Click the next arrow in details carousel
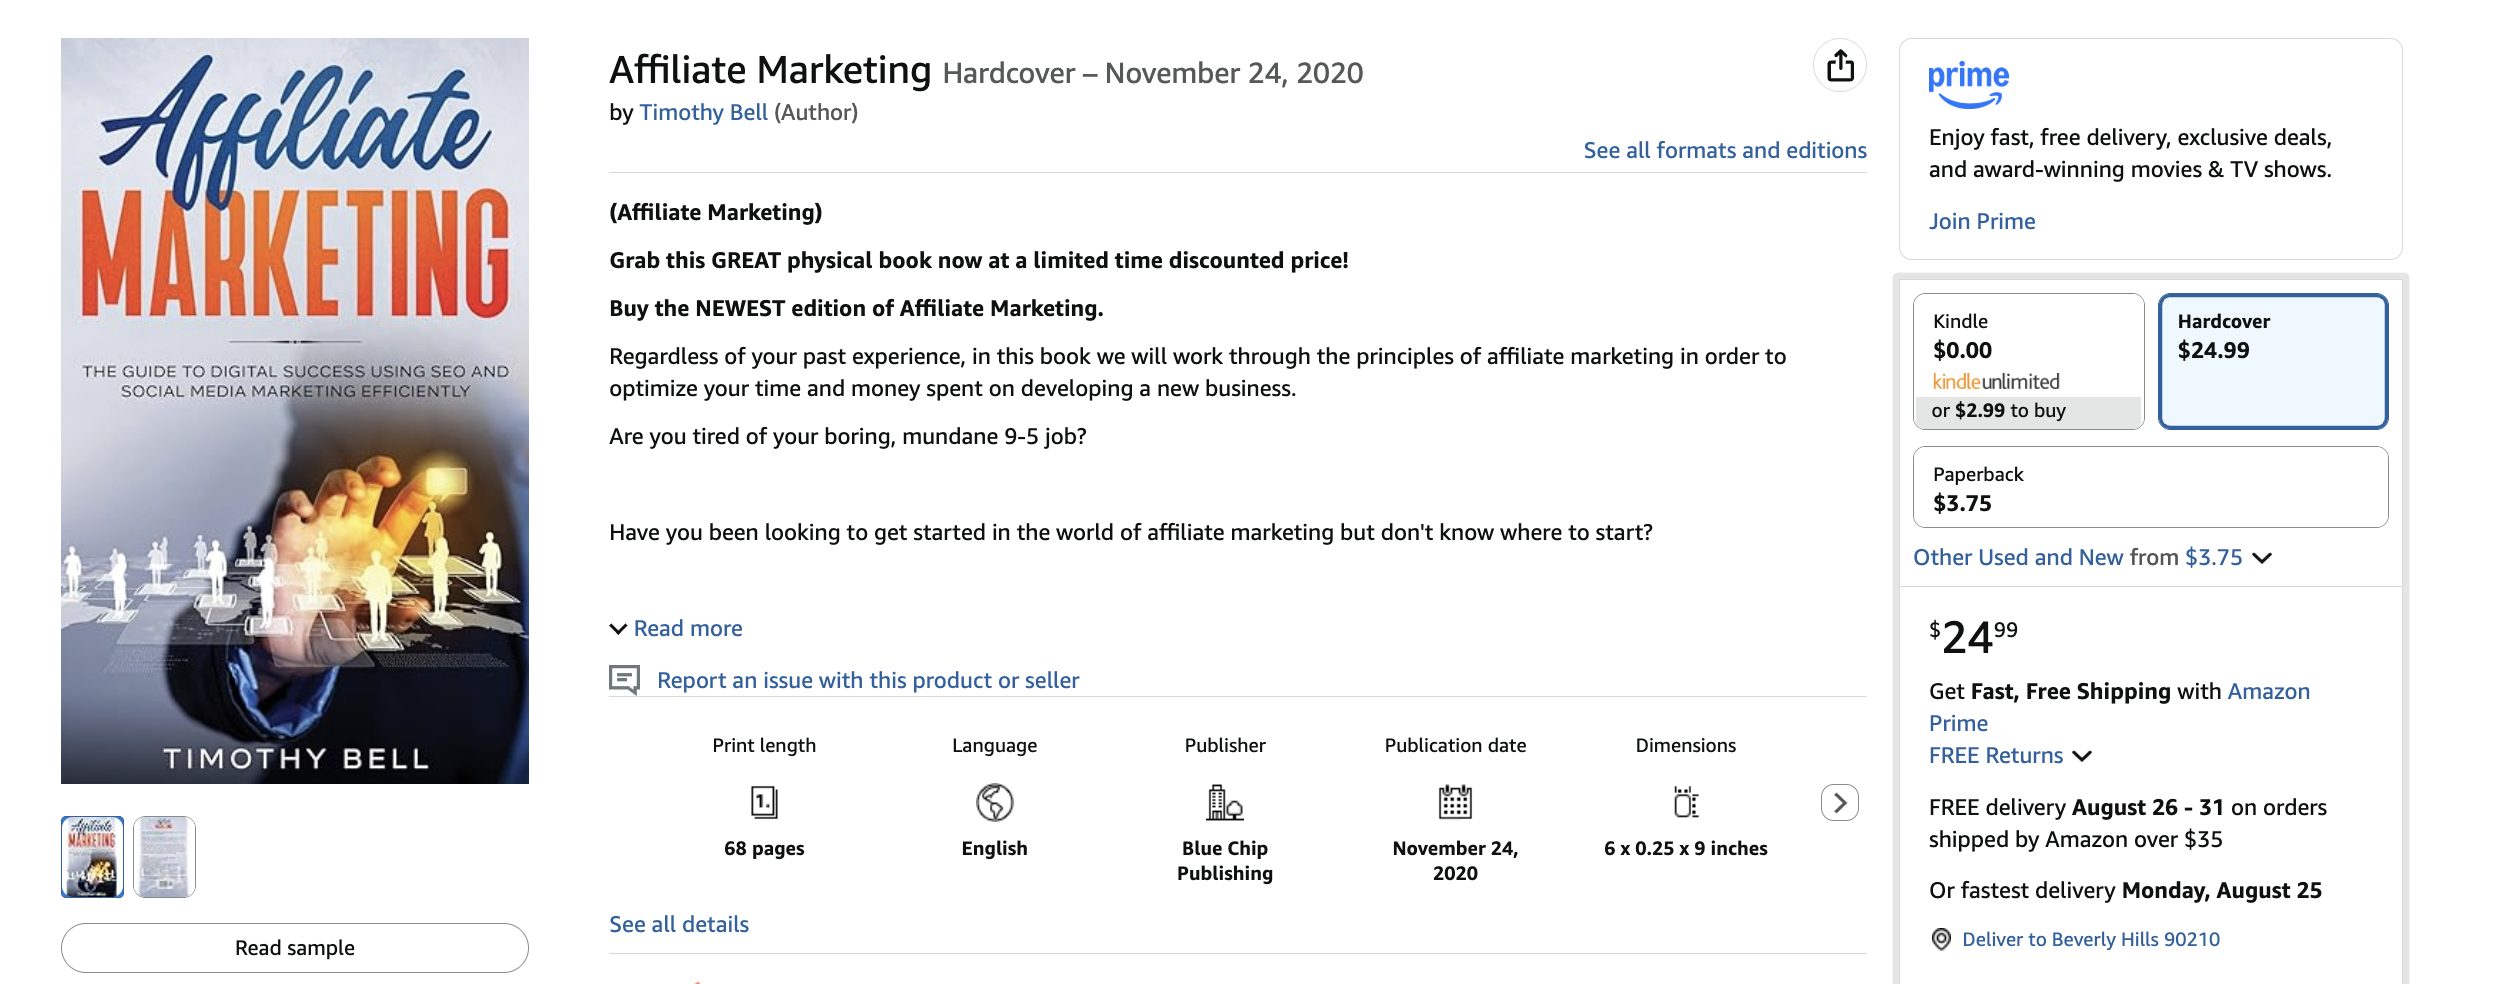 (1842, 801)
